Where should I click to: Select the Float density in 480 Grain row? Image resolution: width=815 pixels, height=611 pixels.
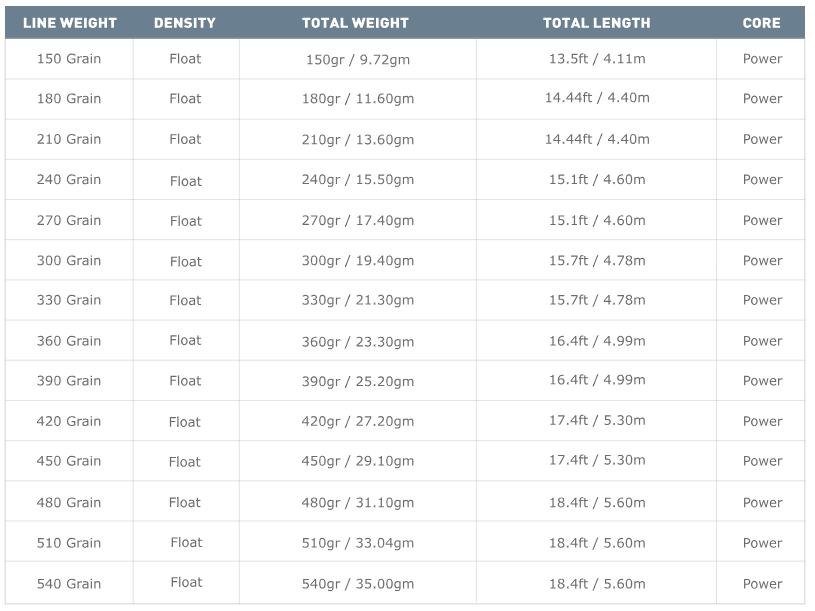tap(185, 503)
